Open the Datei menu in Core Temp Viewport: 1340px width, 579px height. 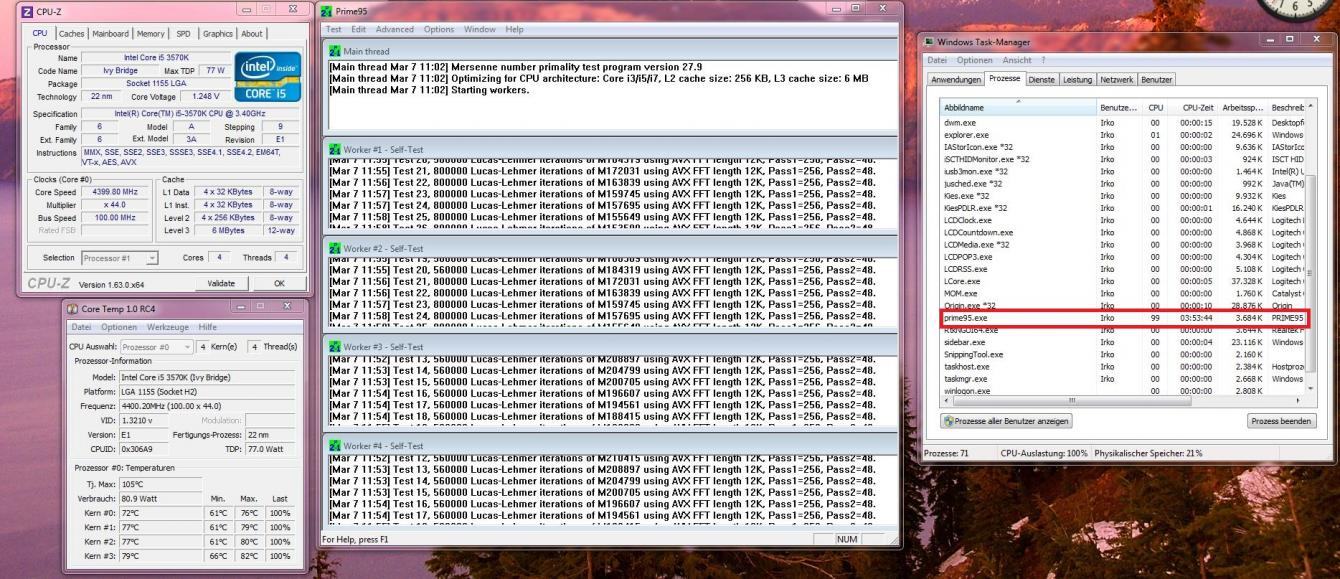click(x=82, y=327)
